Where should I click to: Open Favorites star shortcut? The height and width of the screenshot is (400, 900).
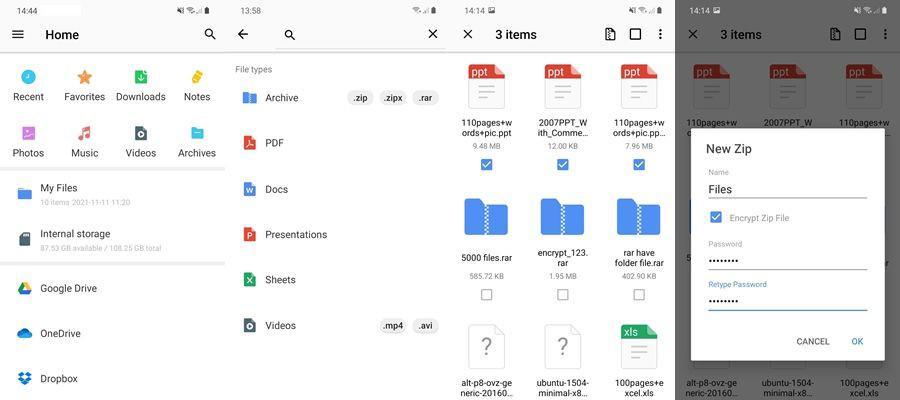point(84,86)
